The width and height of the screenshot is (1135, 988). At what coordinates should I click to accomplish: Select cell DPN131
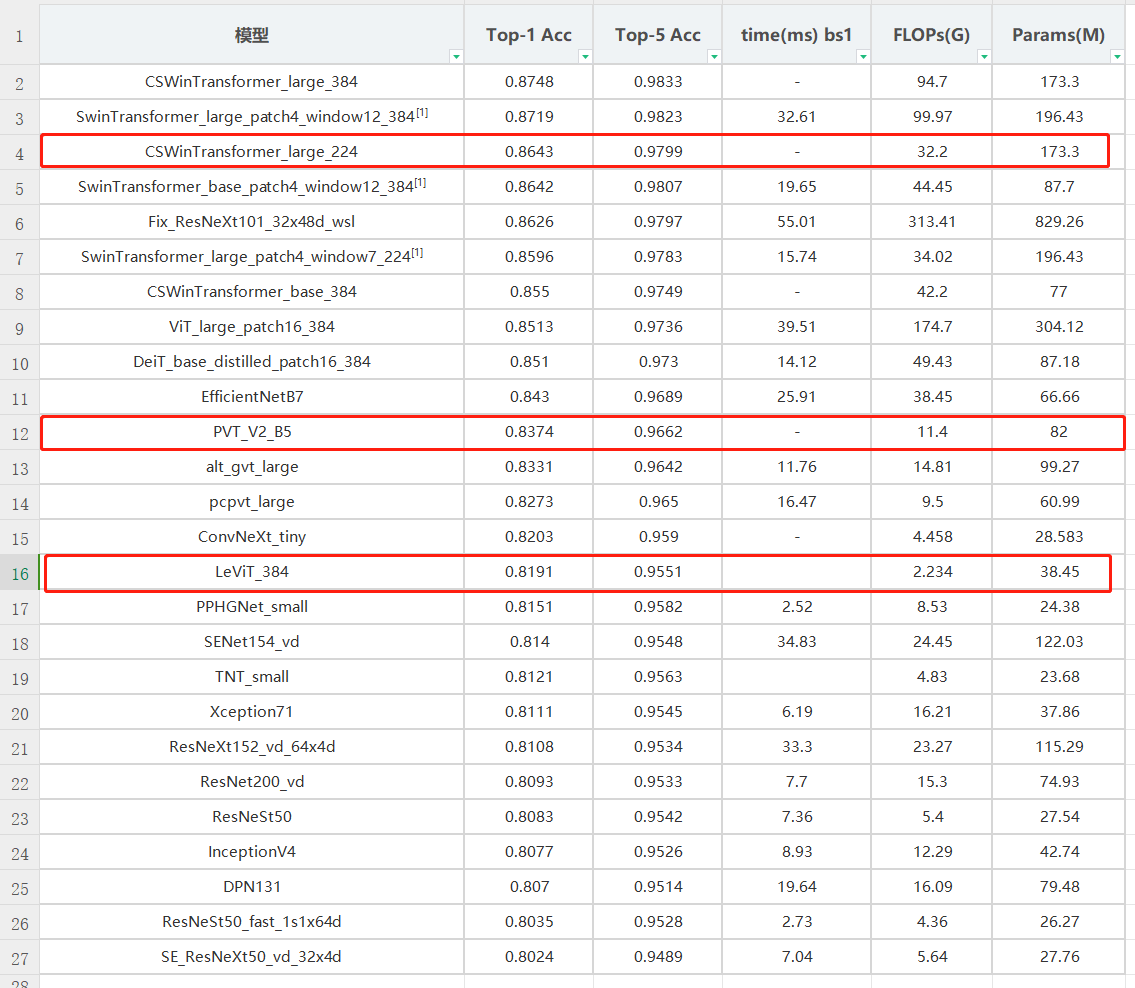click(252, 887)
